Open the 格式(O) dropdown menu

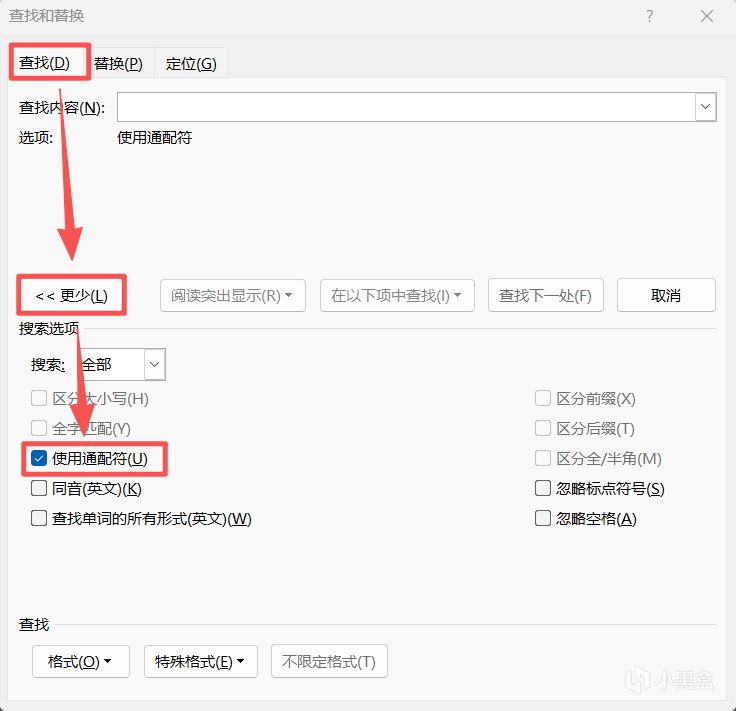pos(81,661)
